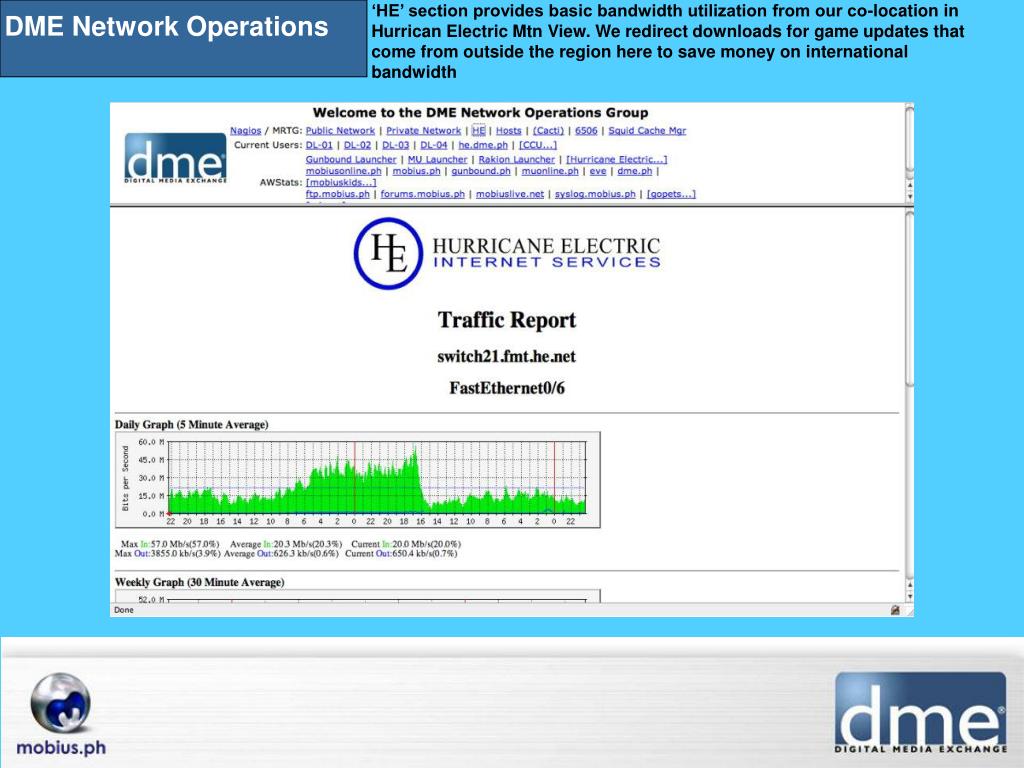1024x768 pixels.
Task: Open the Private Network MRTG link
Action: point(423,131)
